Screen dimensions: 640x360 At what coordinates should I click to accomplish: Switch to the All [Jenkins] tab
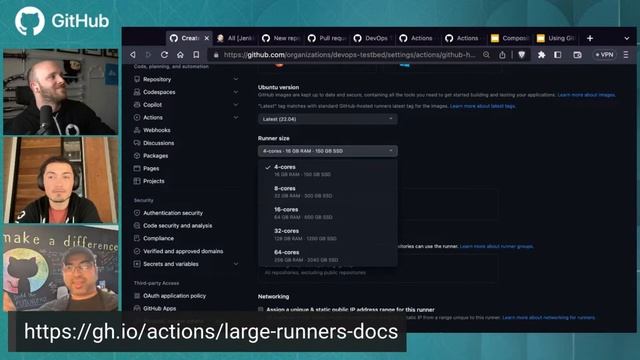click(236, 38)
